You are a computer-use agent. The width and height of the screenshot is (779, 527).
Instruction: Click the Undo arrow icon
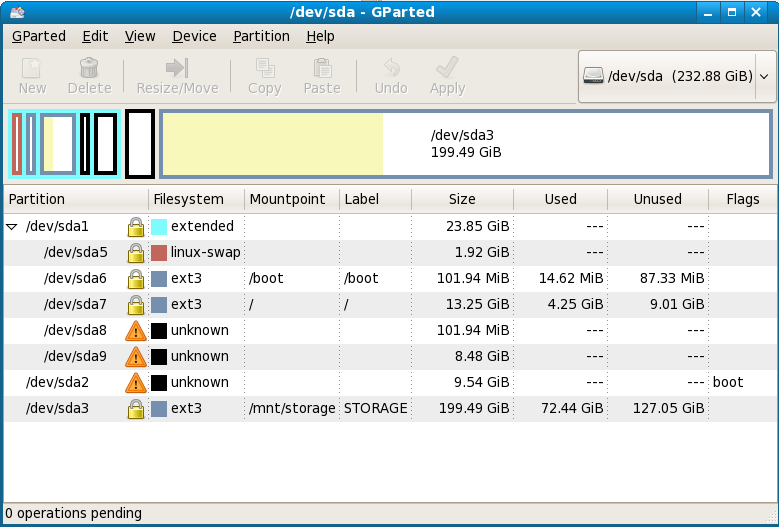(391, 68)
